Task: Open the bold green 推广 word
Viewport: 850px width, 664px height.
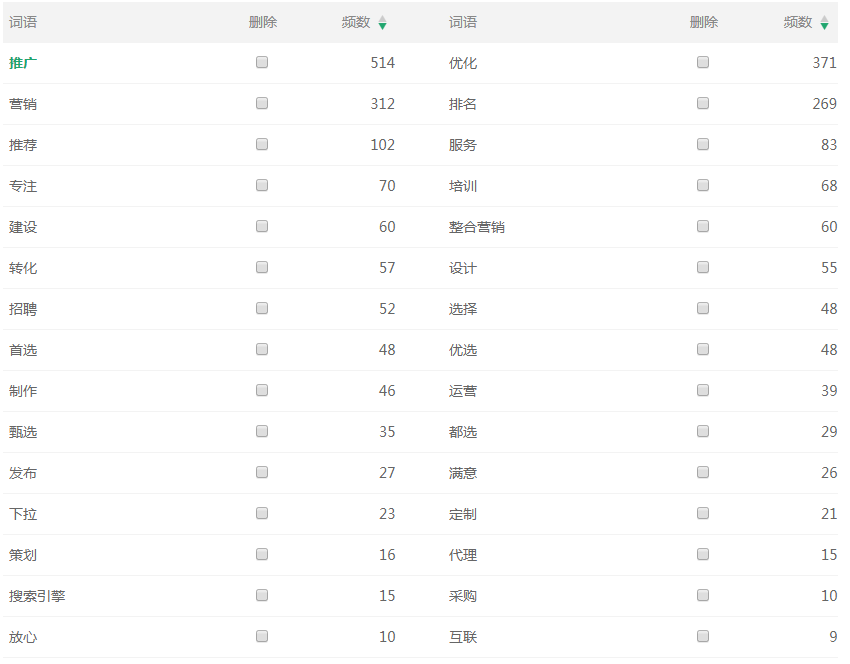Action: click(x=24, y=63)
